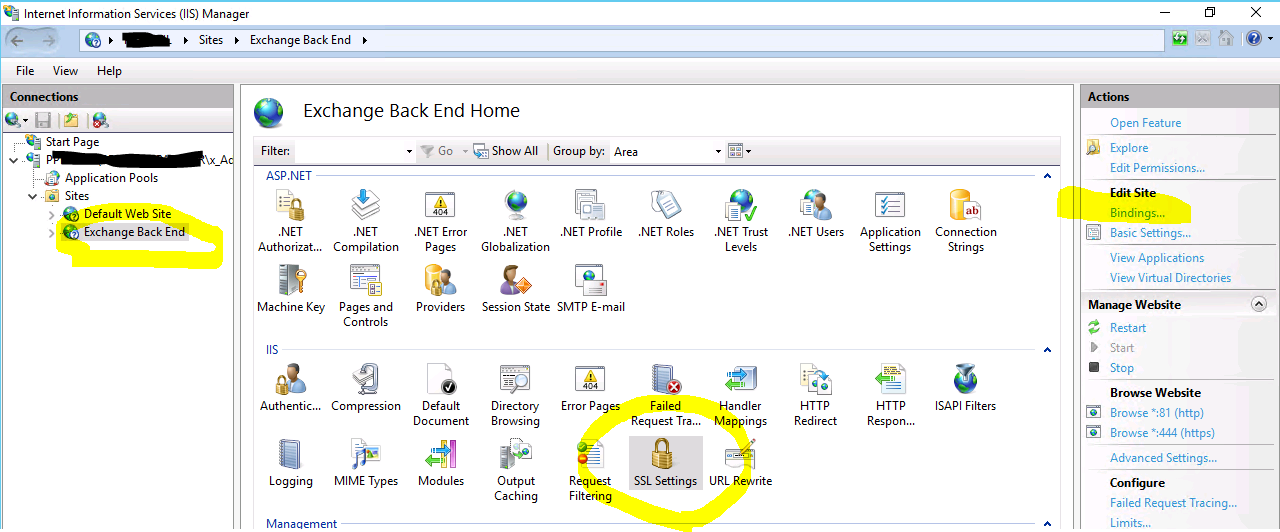Select Exchange Back End site node
This screenshot has width=1280, height=532.
(134, 232)
